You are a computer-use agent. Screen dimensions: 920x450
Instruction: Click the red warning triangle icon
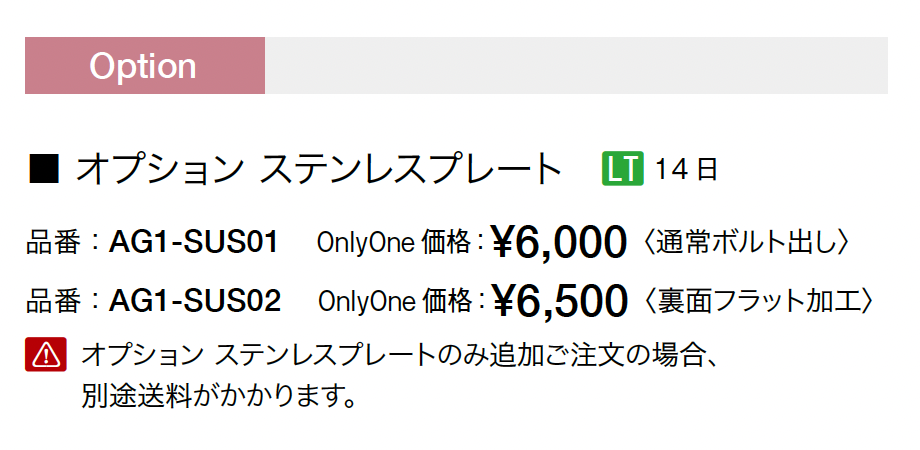[46, 354]
